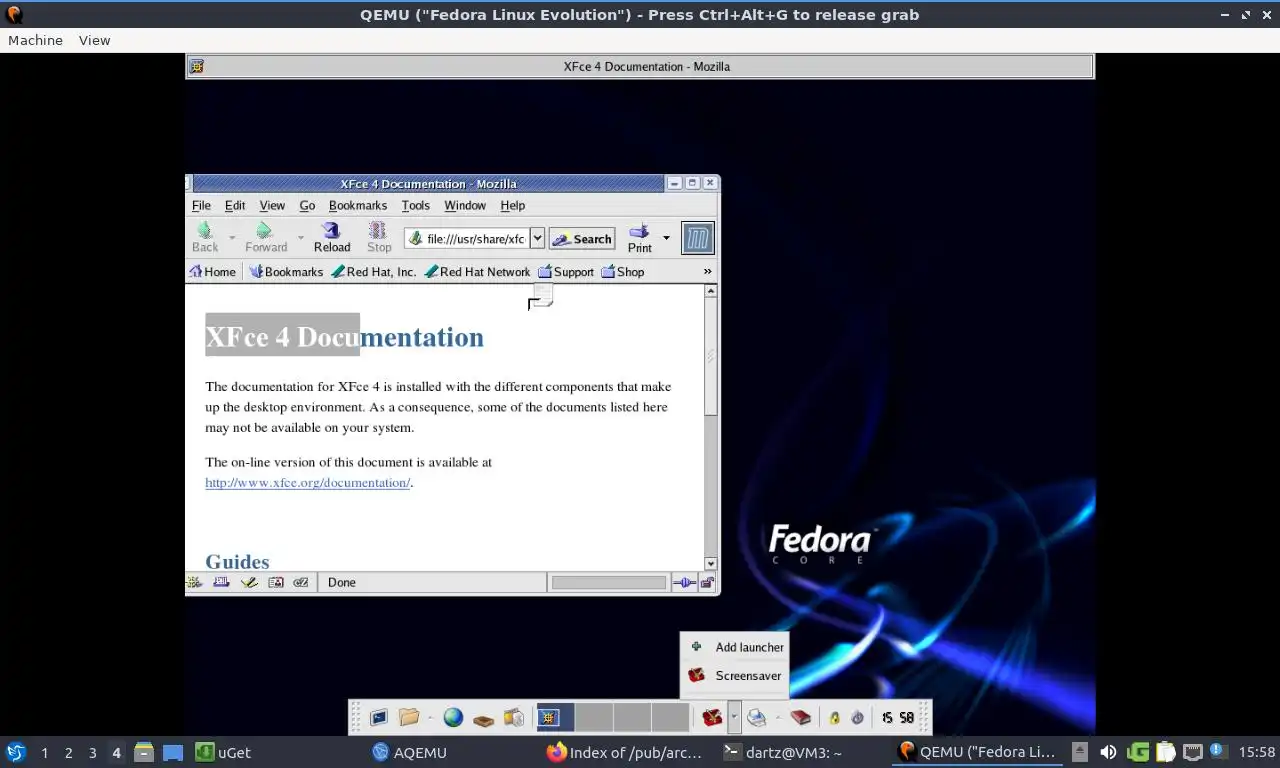Open the URL history dropdown arrow
This screenshot has height=768, width=1280.
click(x=537, y=238)
